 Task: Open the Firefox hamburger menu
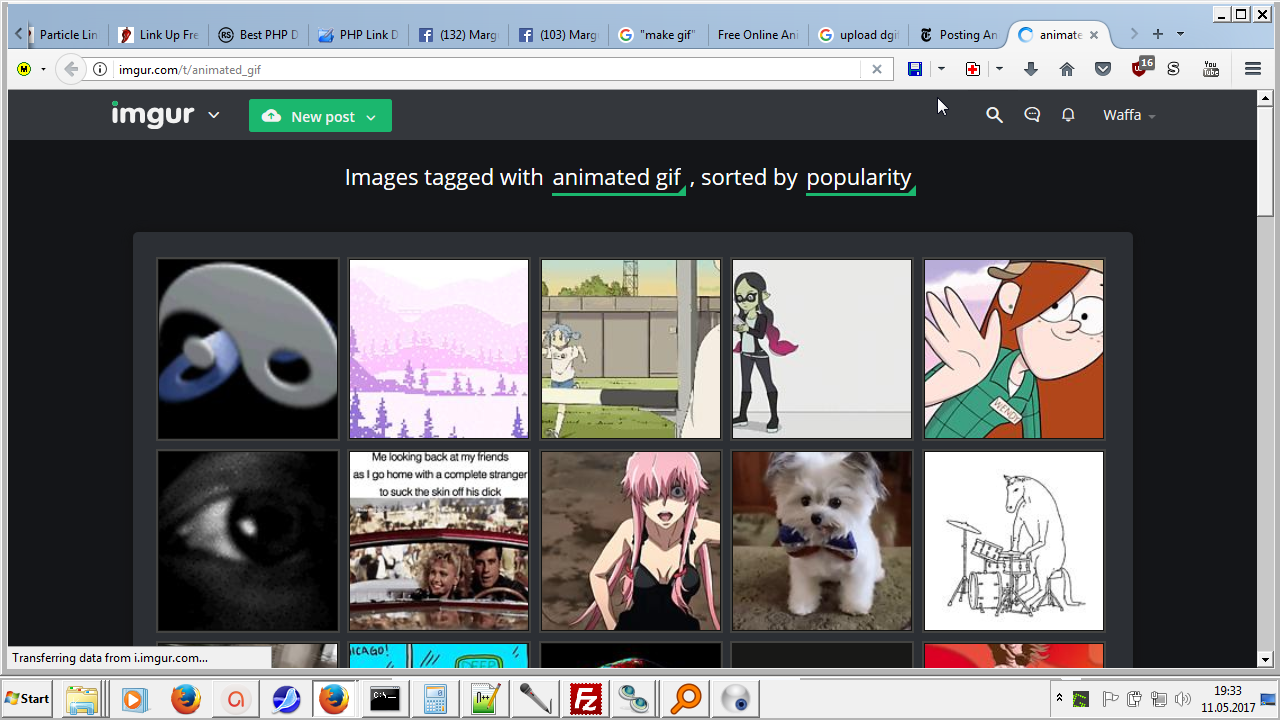pyautogui.click(x=1253, y=69)
